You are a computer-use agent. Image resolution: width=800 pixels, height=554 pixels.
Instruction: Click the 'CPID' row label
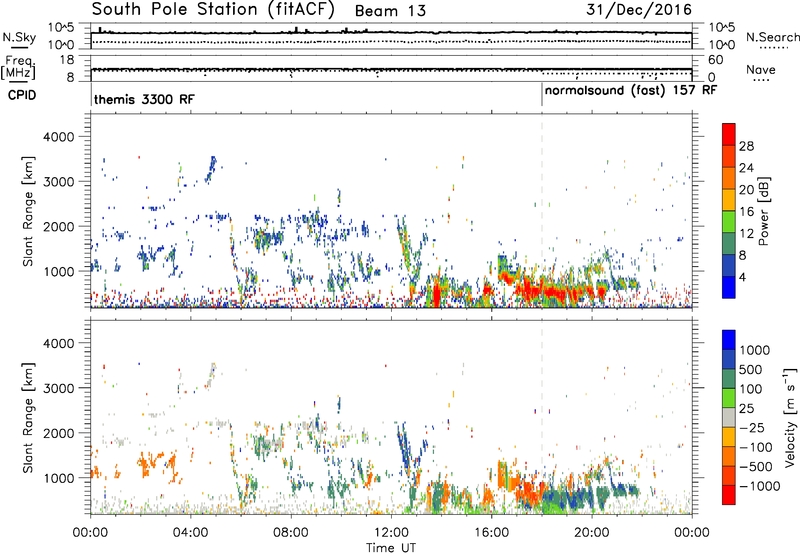pos(22,95)
